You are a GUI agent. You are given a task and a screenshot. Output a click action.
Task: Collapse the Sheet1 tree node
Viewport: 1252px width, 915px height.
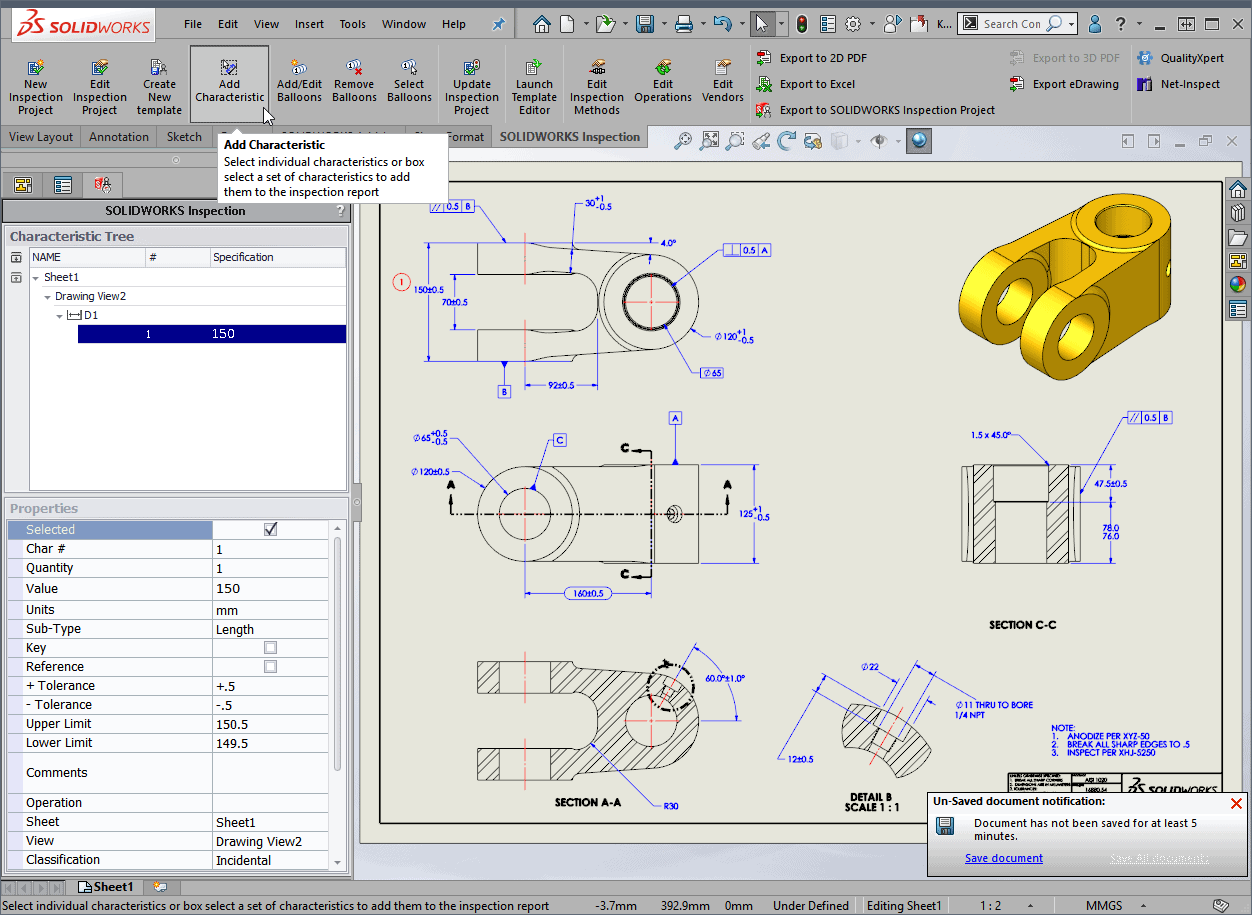pyautogui.click(x=37, y=277)
